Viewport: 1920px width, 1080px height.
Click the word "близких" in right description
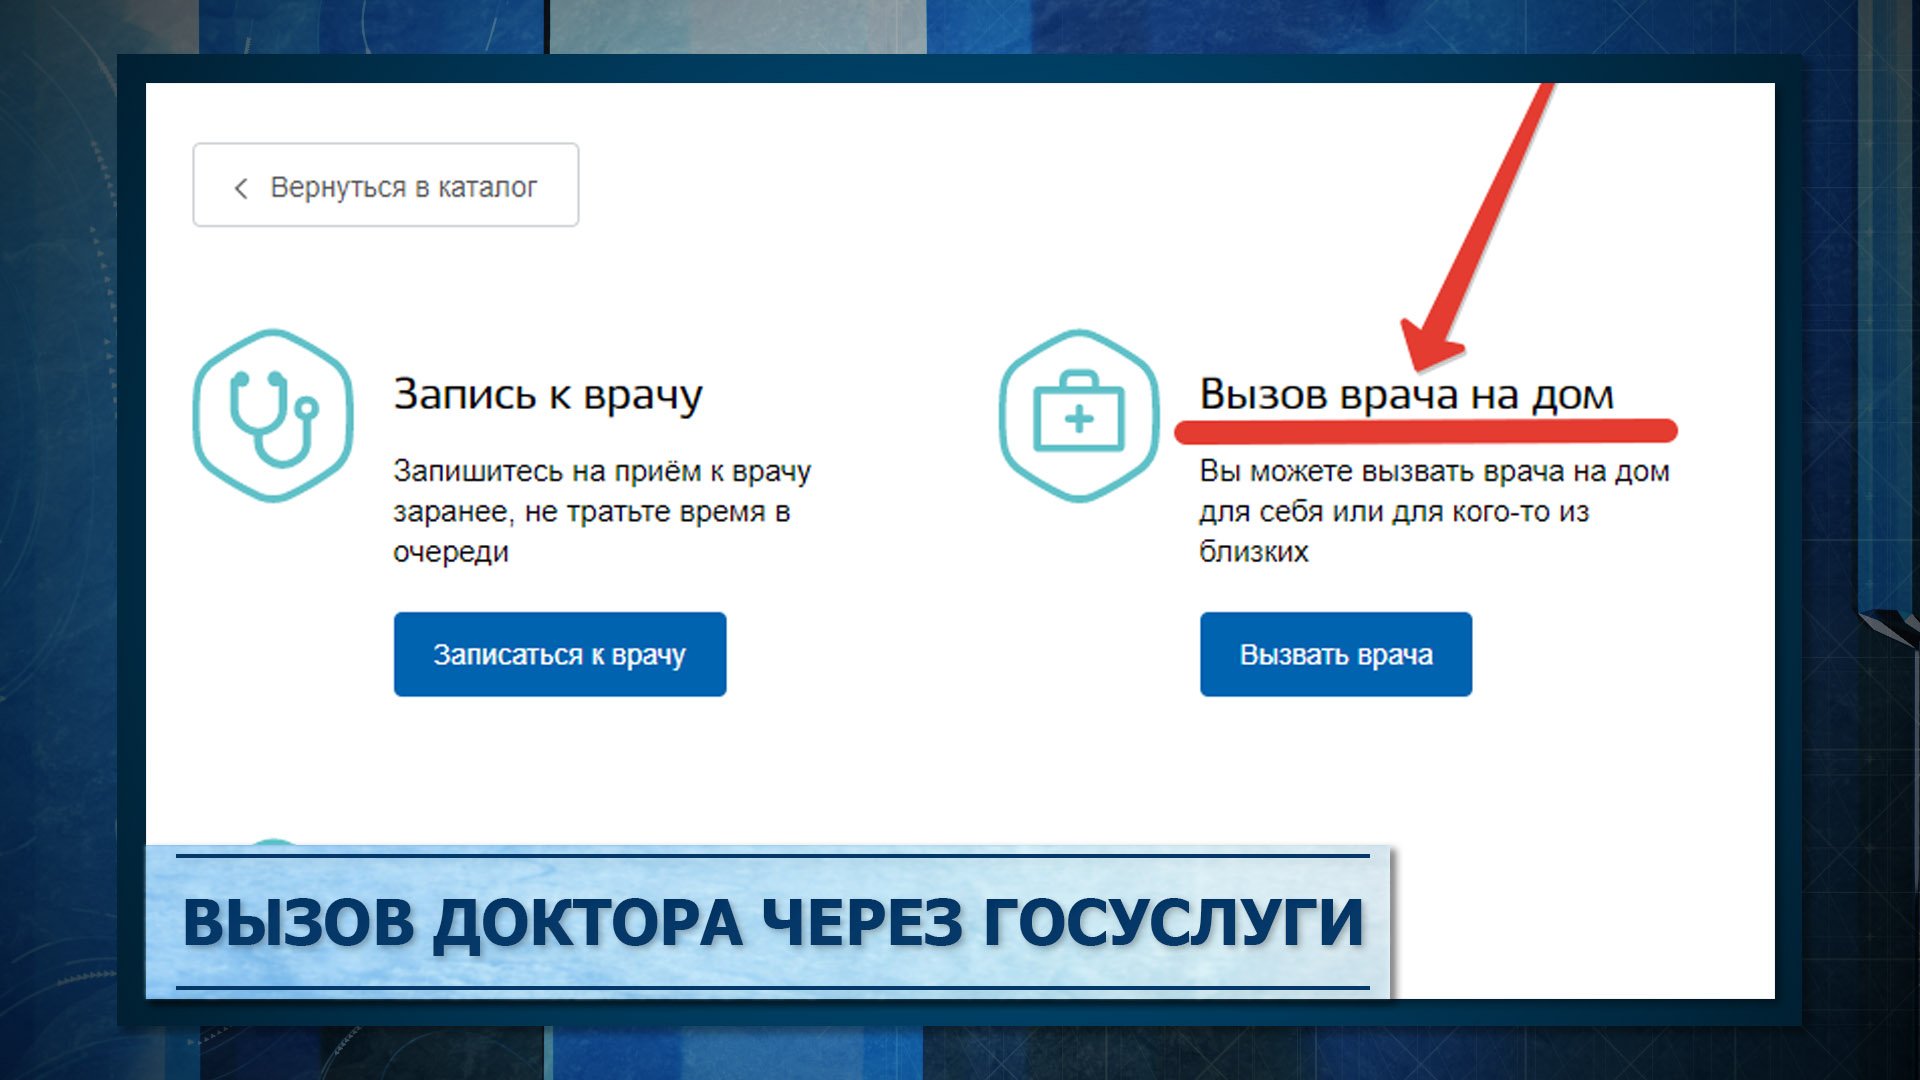click(x=1254, y=552)
